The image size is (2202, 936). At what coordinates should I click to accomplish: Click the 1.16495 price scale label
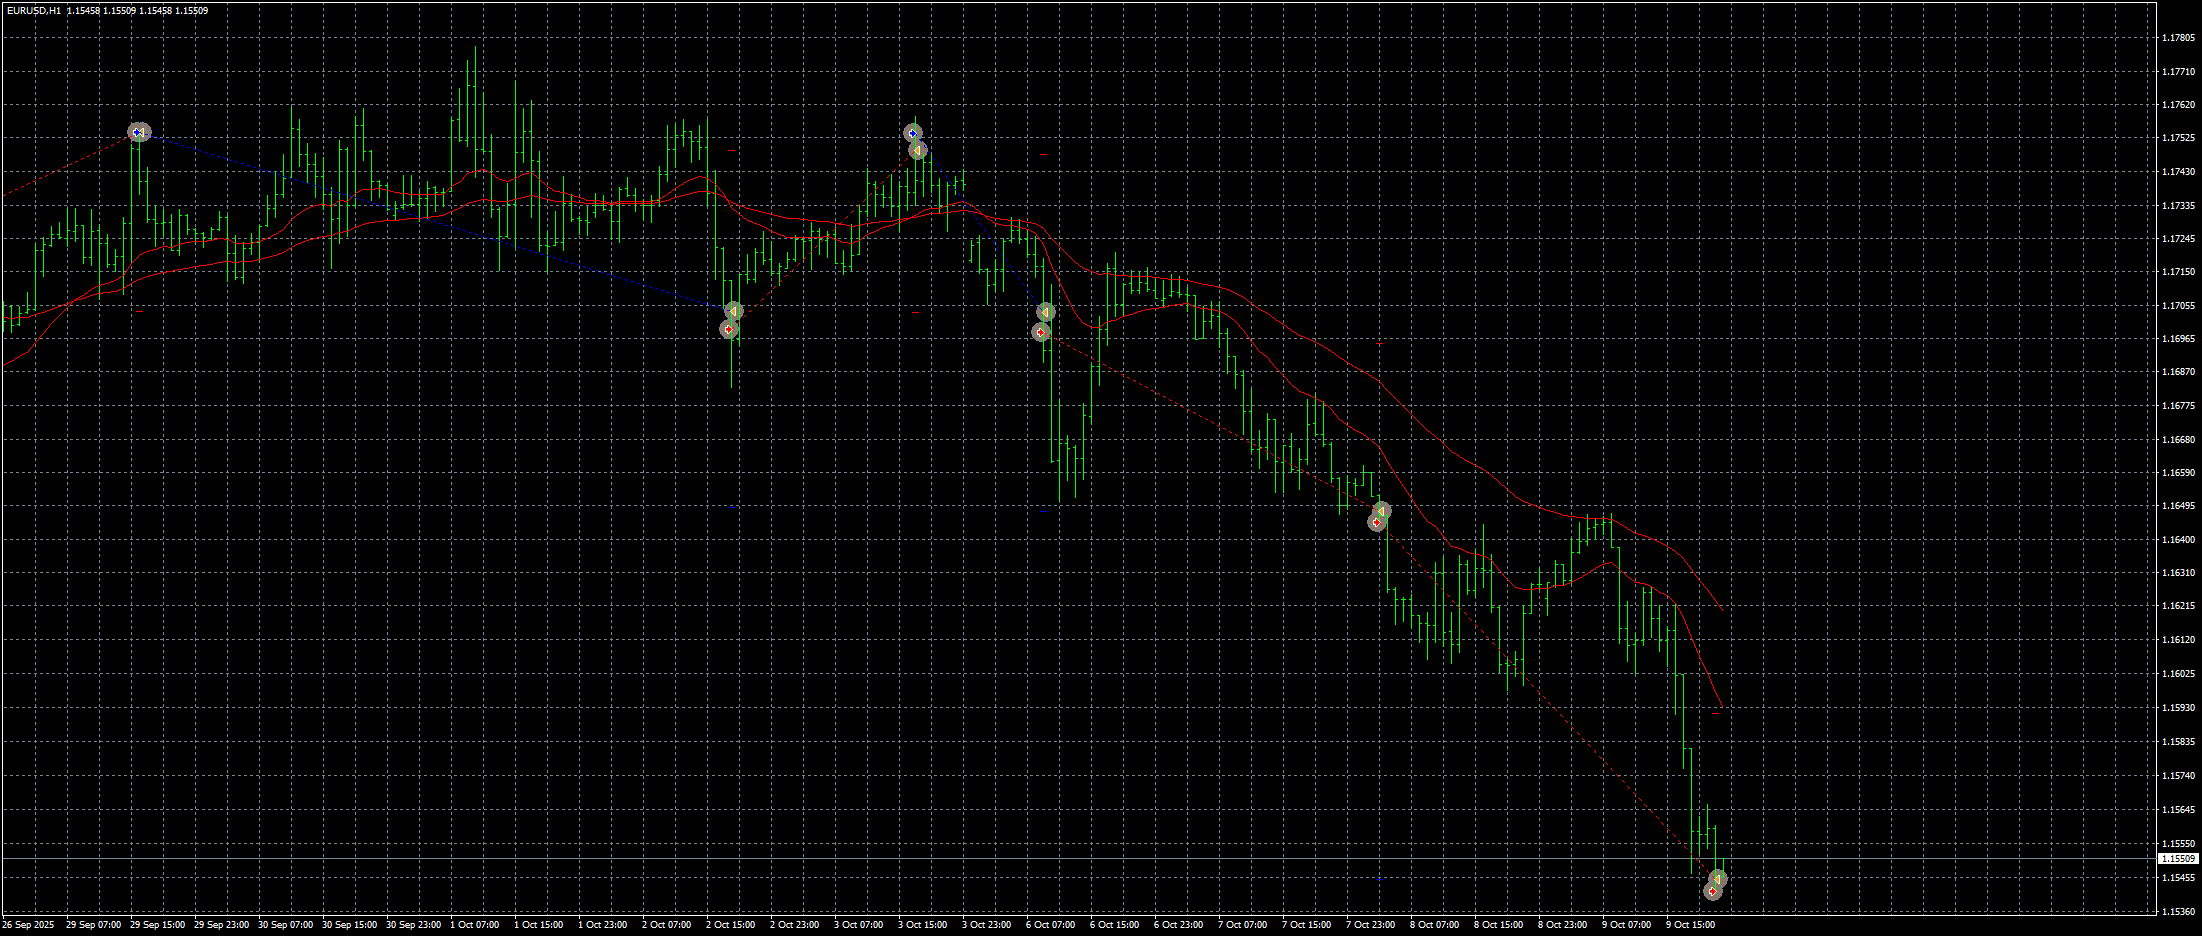2178,506
